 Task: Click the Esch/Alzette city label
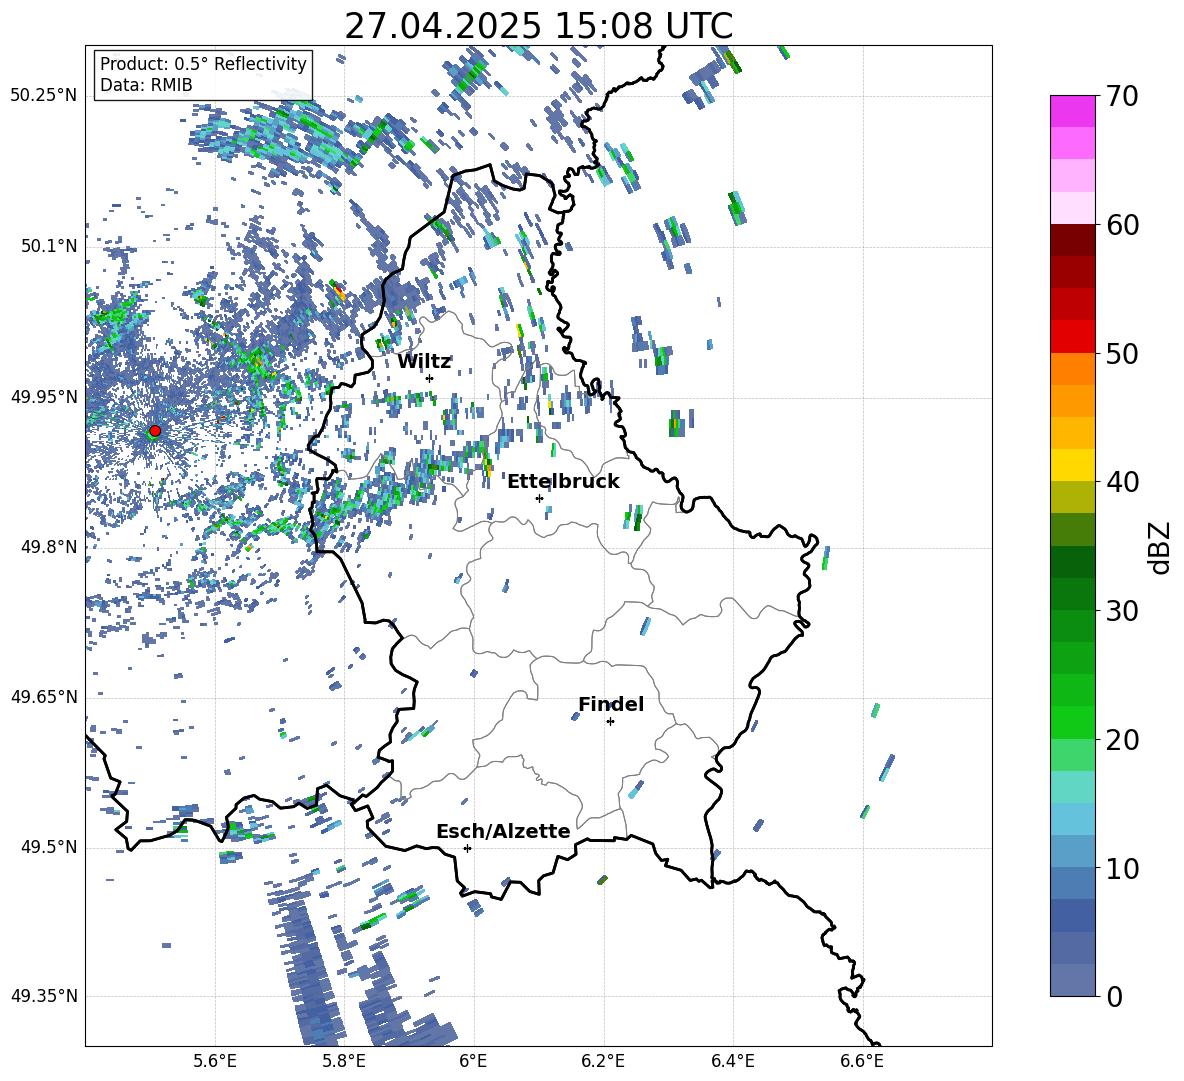(x=503, y=831)
